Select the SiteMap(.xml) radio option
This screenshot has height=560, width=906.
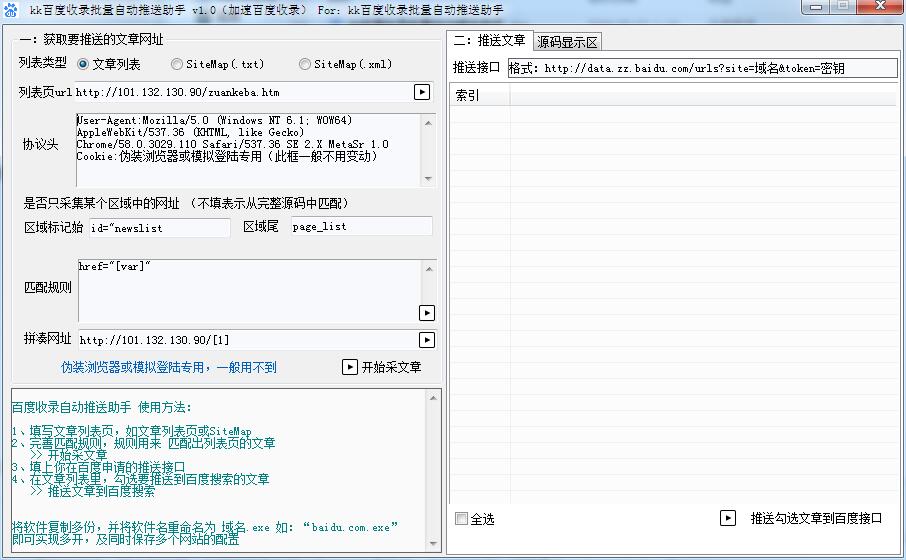[x=305, y=64]
